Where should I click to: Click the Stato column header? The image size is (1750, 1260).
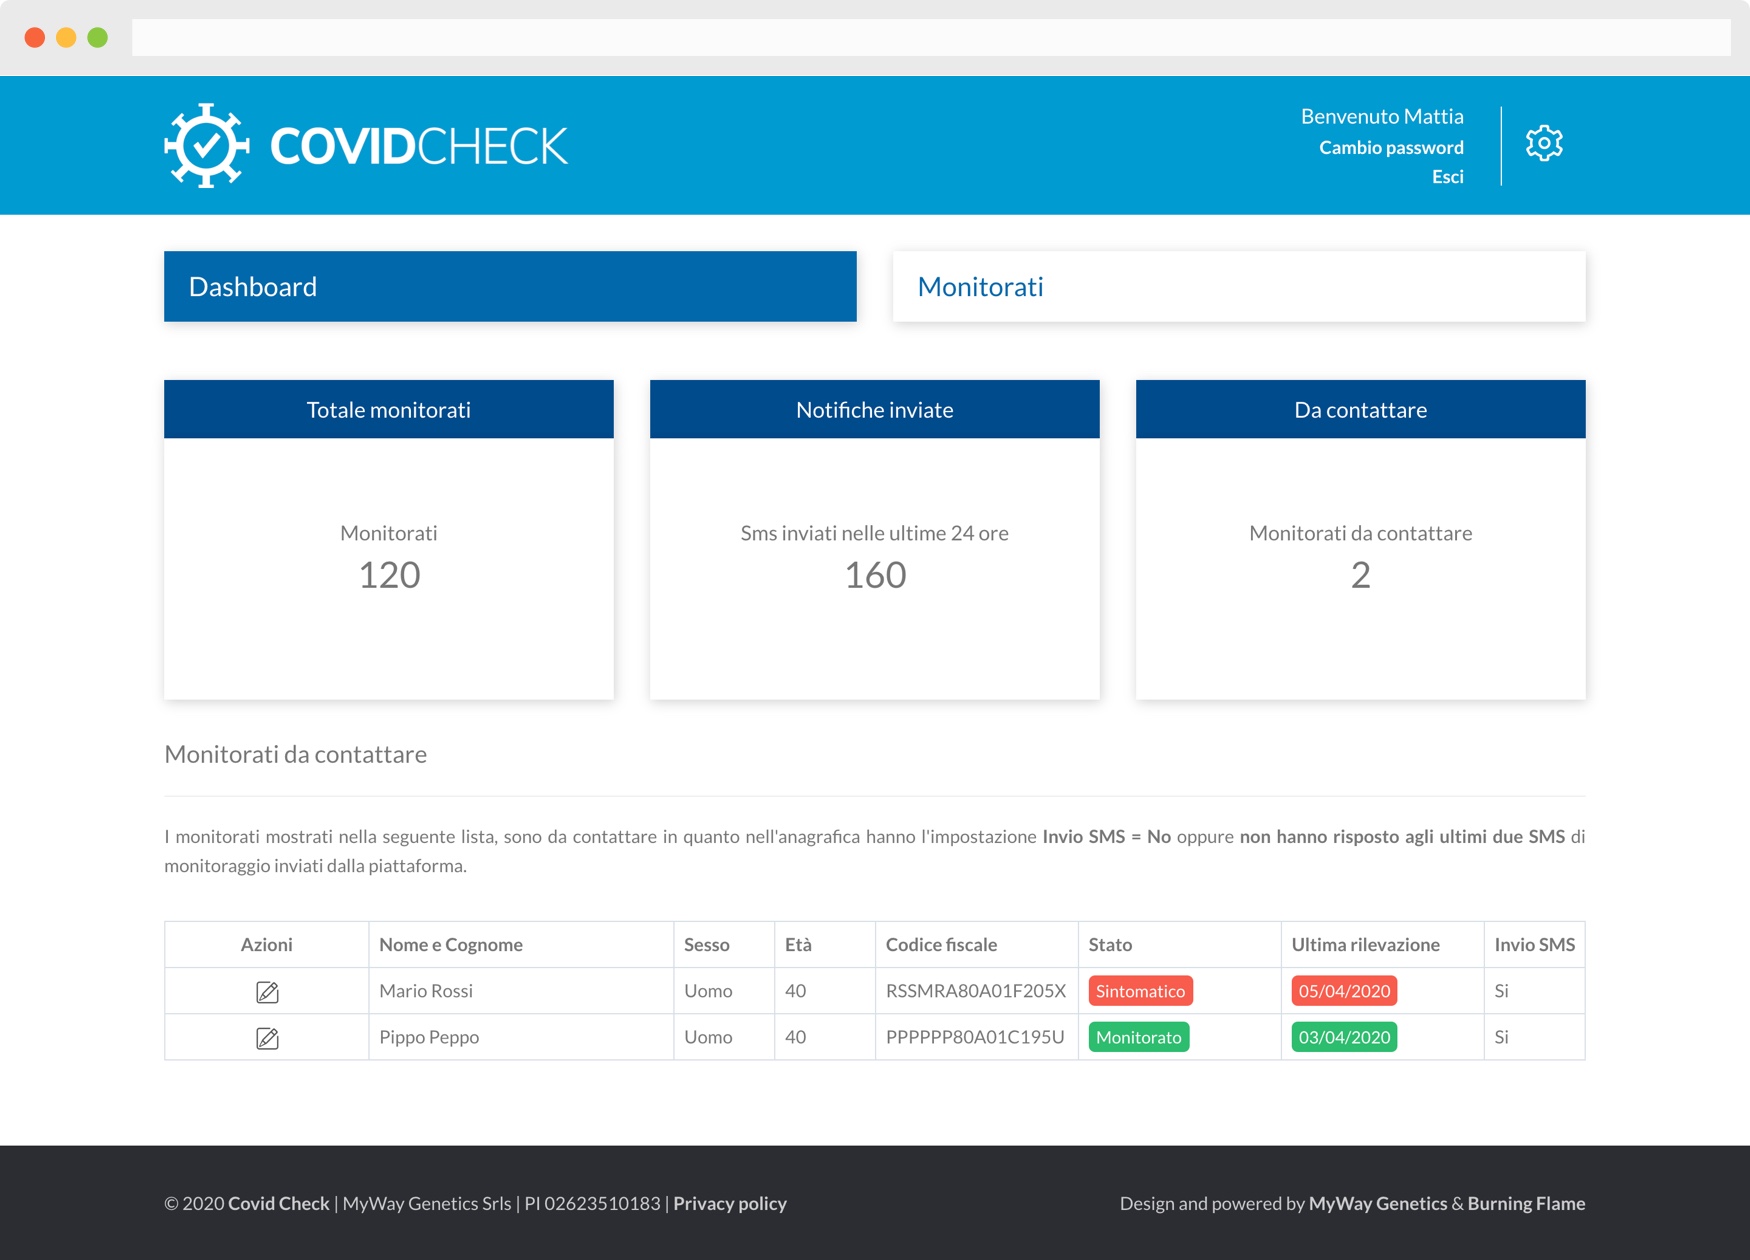pos(1180,944)
